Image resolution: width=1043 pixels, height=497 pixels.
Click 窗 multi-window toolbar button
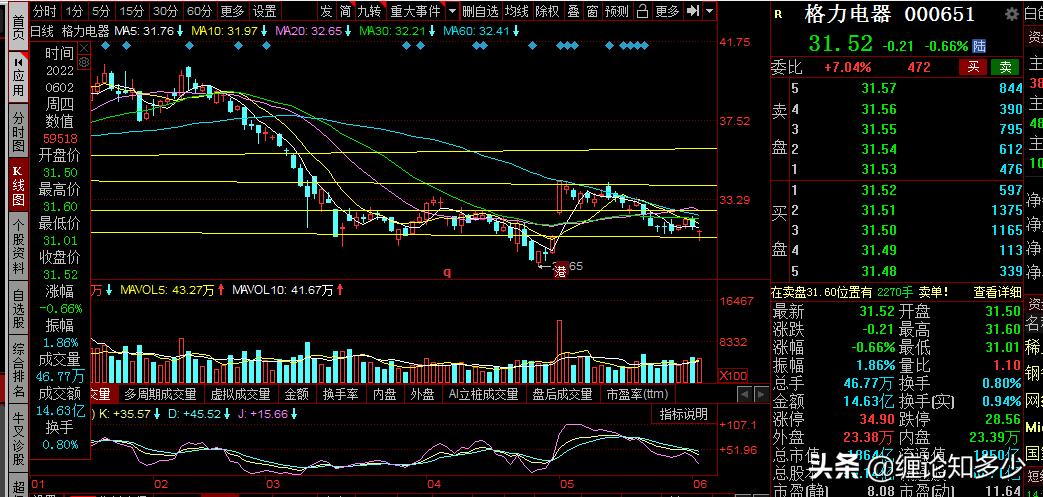coord(593,11)
